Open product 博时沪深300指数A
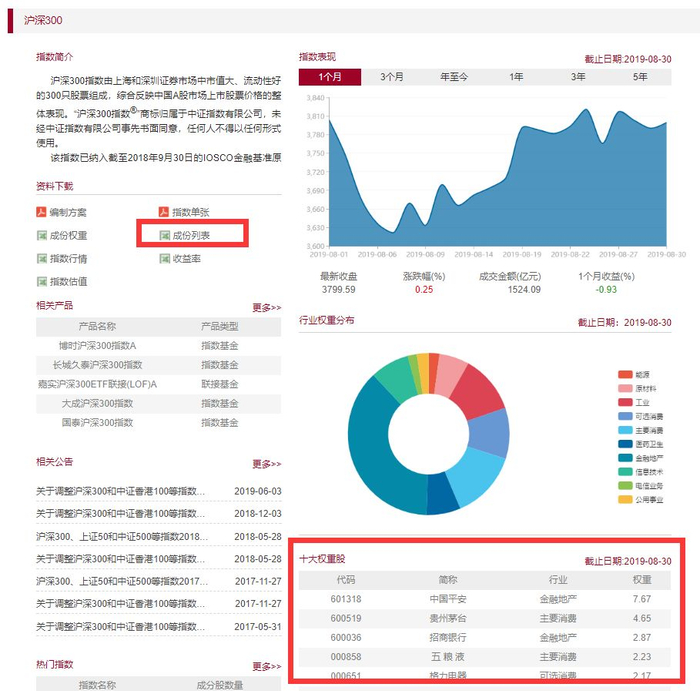 tap(97, 346)
